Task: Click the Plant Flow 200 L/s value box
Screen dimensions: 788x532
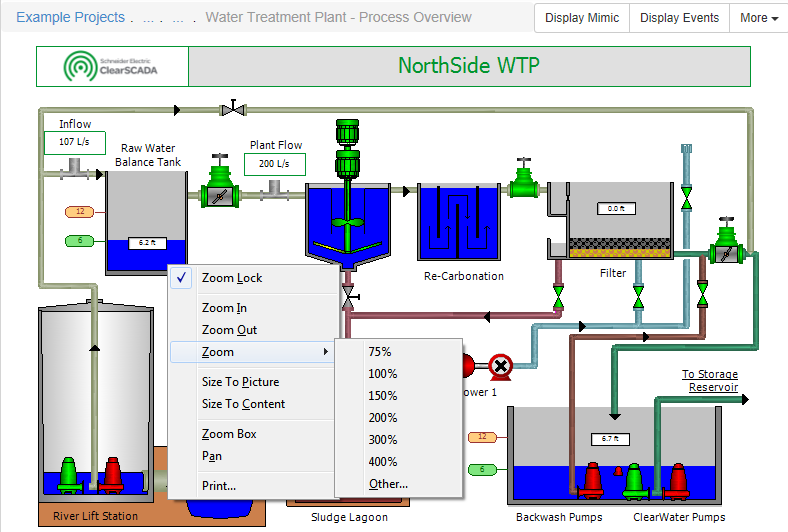Action: pyautogui.click(x=274, y=163)
